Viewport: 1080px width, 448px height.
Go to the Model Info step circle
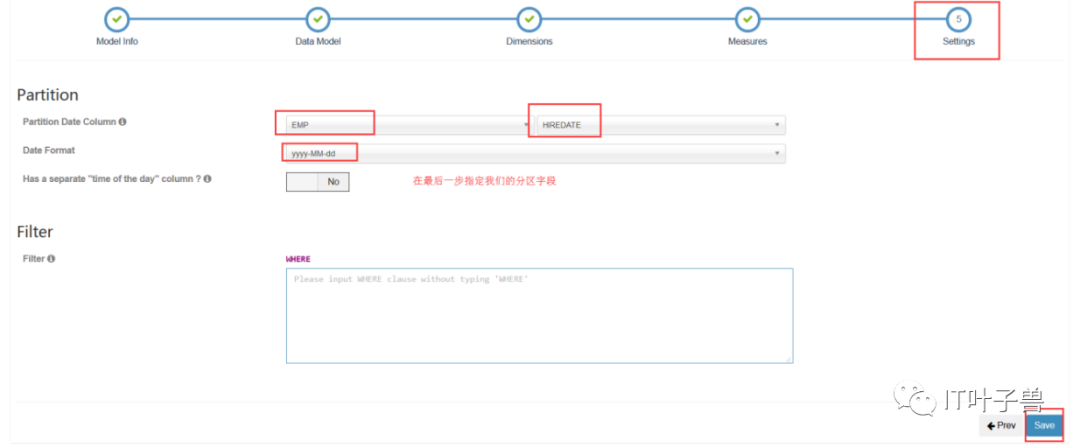(116, 19)
